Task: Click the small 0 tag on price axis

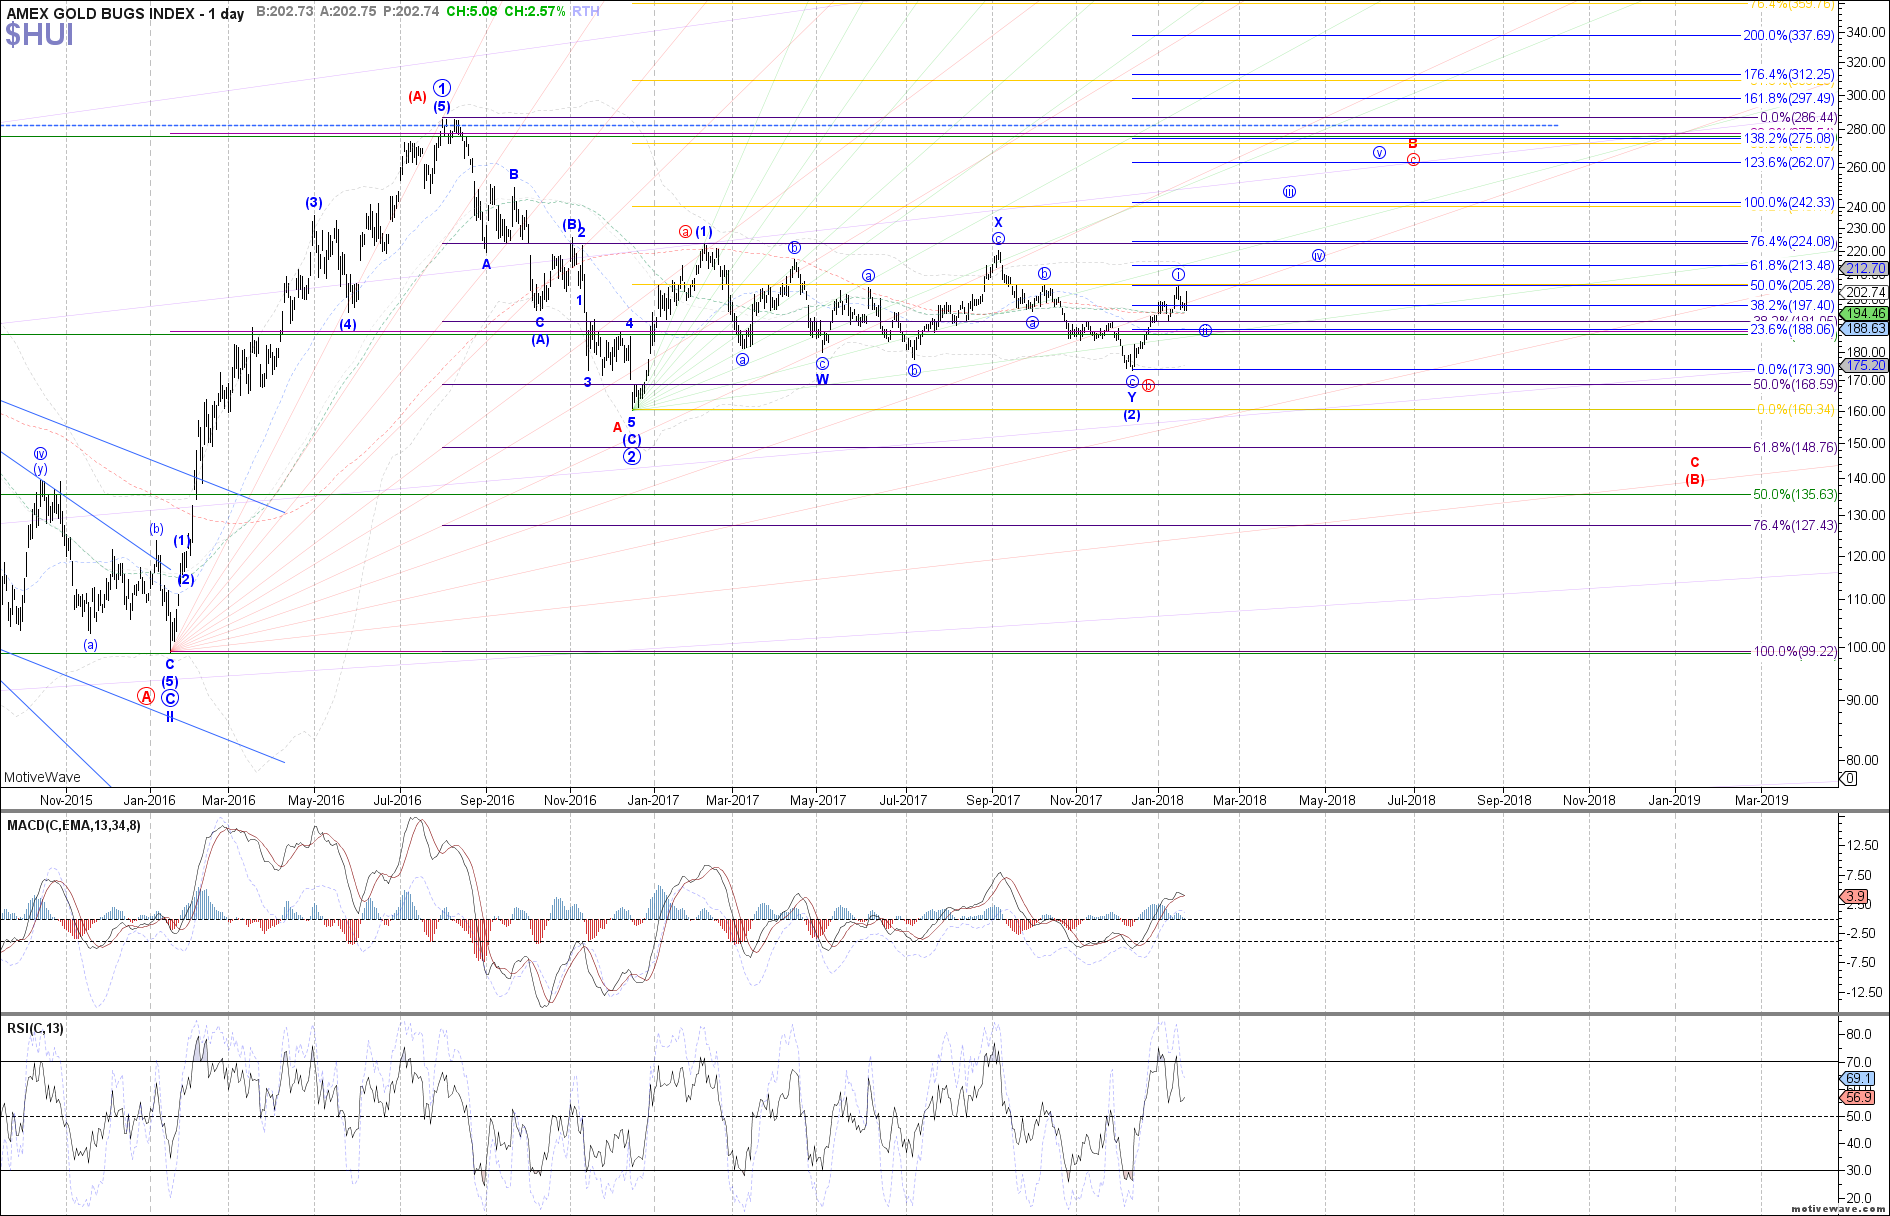Action: (x=1850, y=779)
